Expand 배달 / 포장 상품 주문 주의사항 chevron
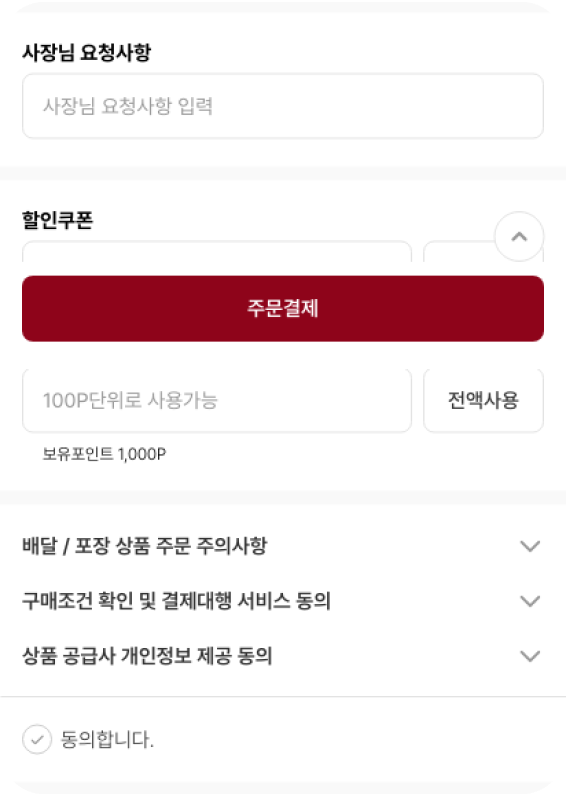This screenshot has height=794, width=567. click(530, 546)
